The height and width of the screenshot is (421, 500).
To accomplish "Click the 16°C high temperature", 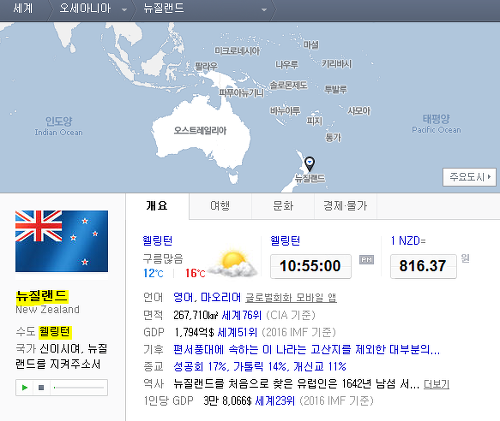I will (x=195, y=273).
